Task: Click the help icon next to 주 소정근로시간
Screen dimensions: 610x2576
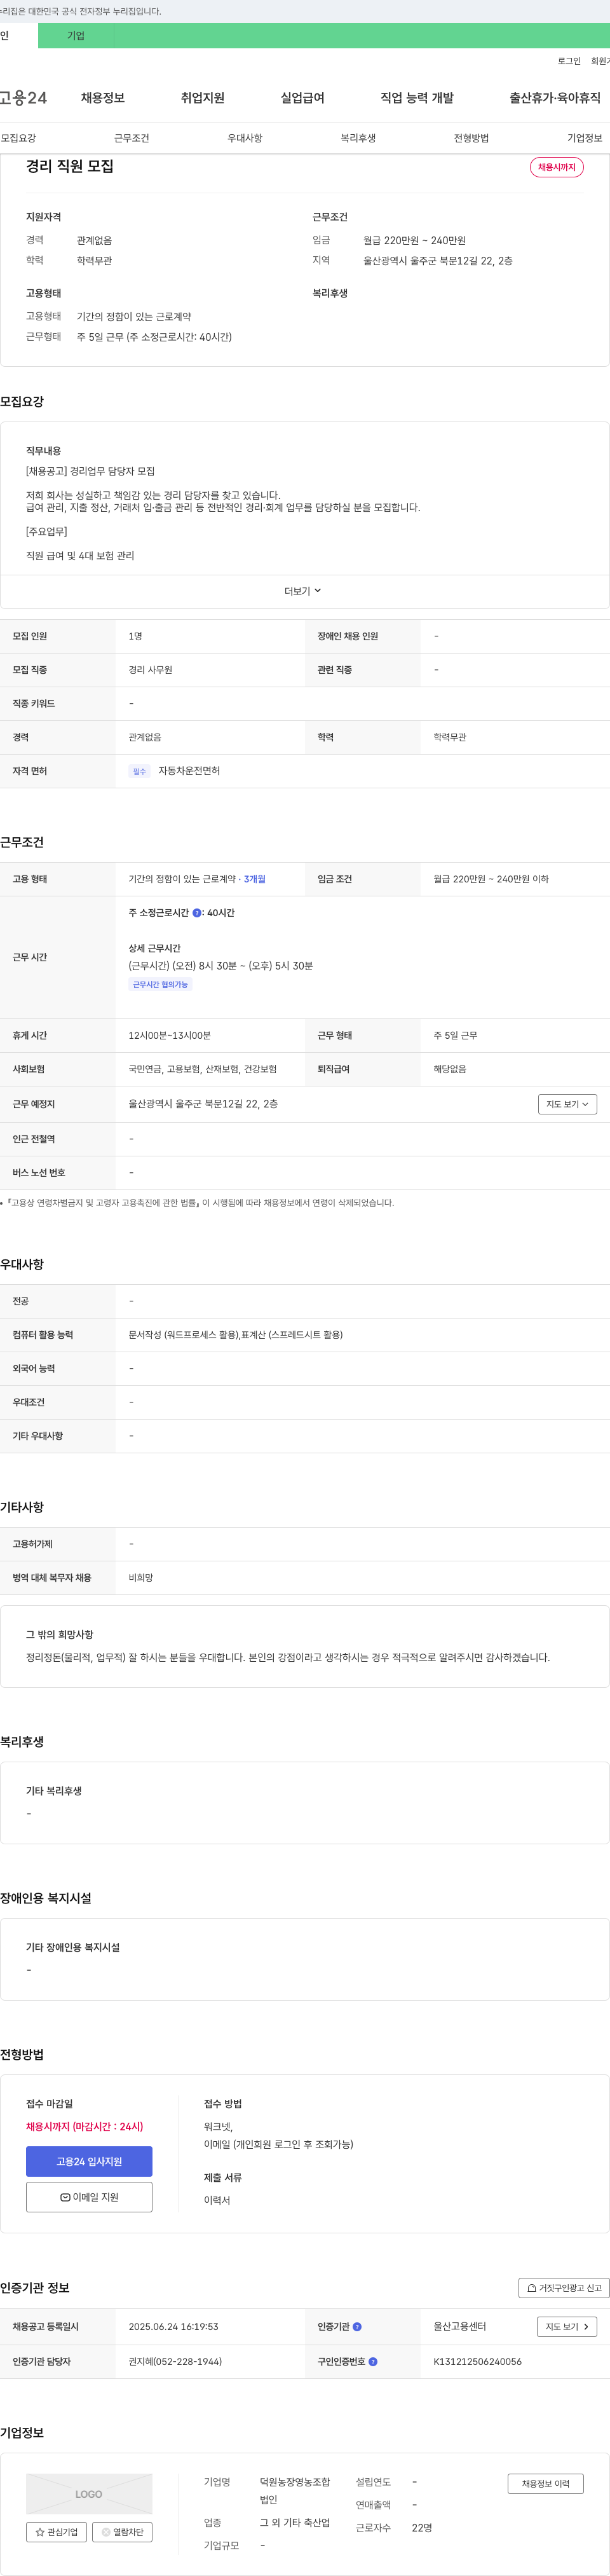Action: 197,913
